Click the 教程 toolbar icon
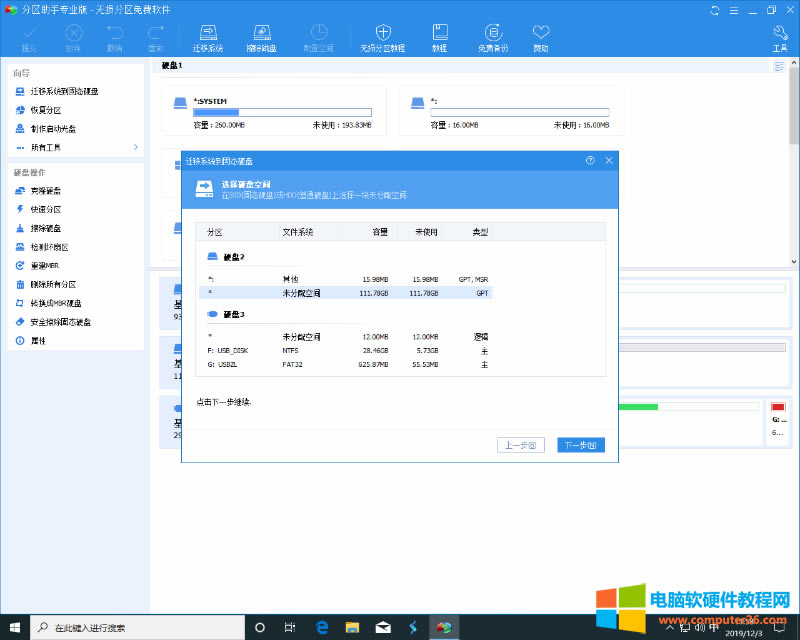This screenshot has width=800, height=640. pos(440,38)
